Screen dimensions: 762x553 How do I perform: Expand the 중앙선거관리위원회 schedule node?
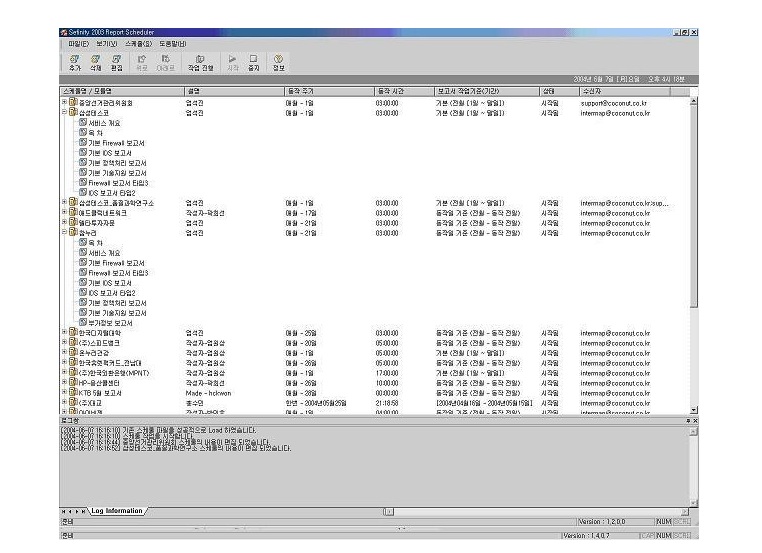pyautogui.click(x=64, y=102)
